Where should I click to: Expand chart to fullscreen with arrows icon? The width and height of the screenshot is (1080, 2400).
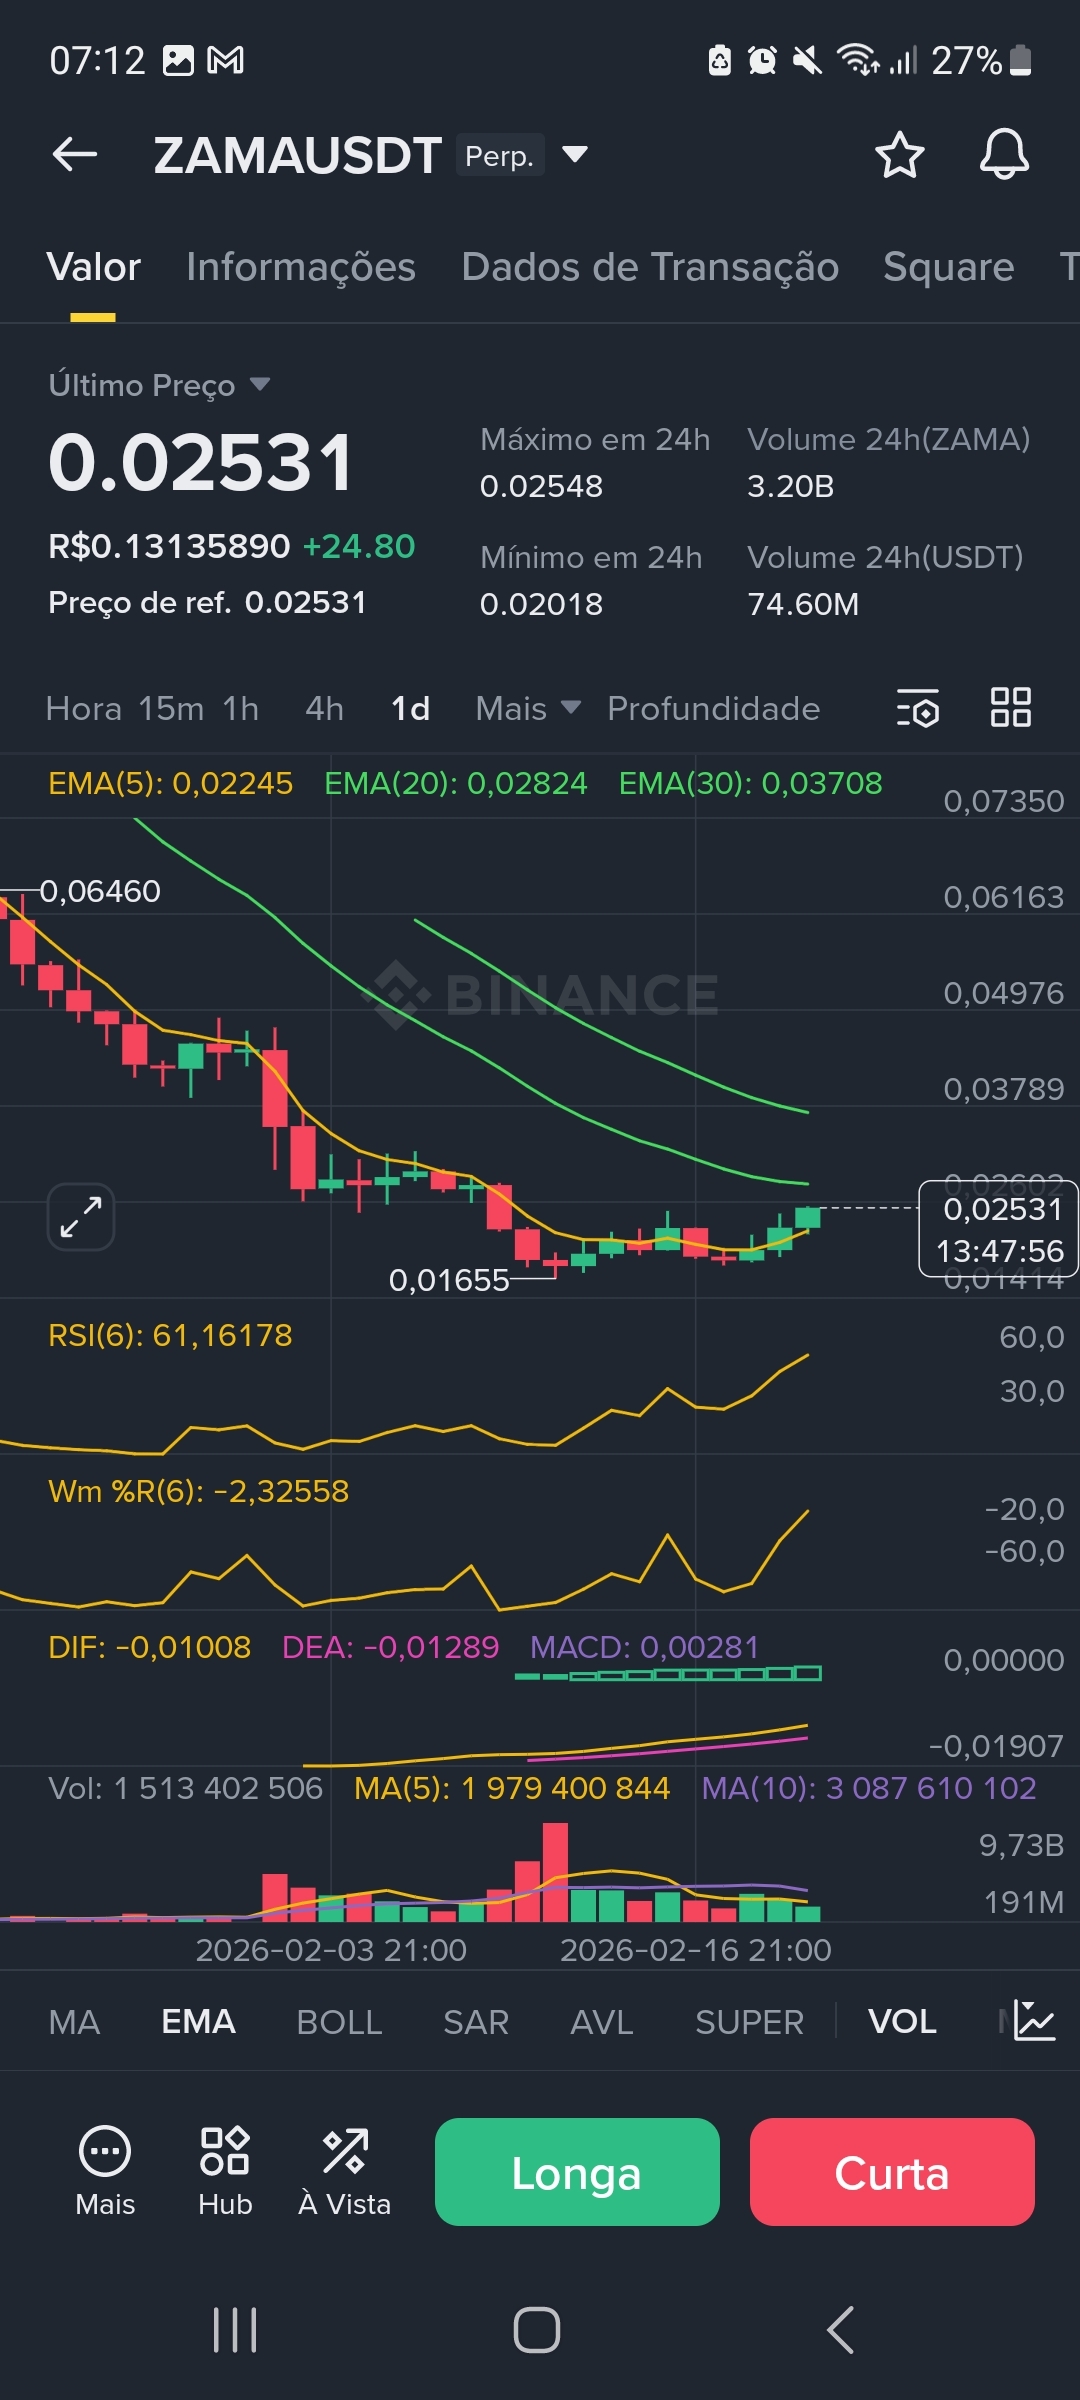81,1216
